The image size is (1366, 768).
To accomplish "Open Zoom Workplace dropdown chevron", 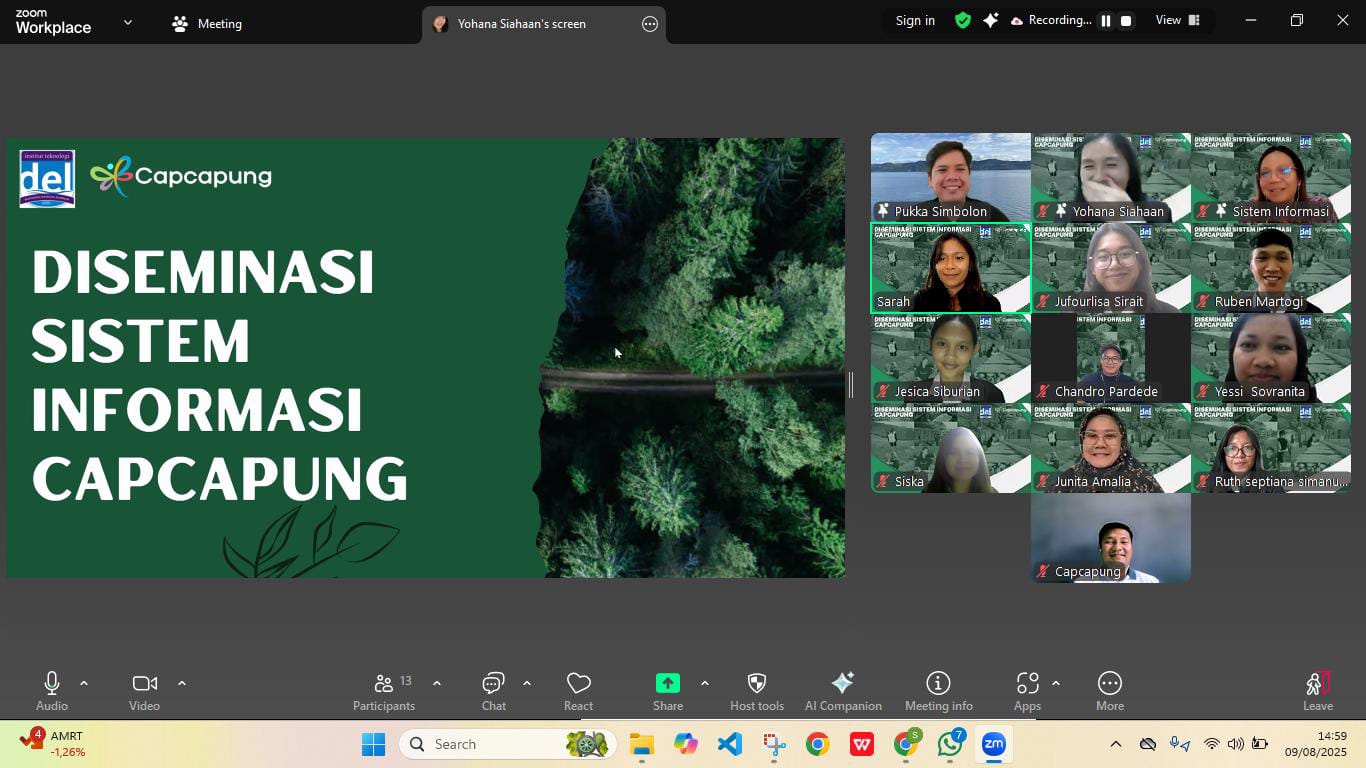I will [x=128, y=22].
